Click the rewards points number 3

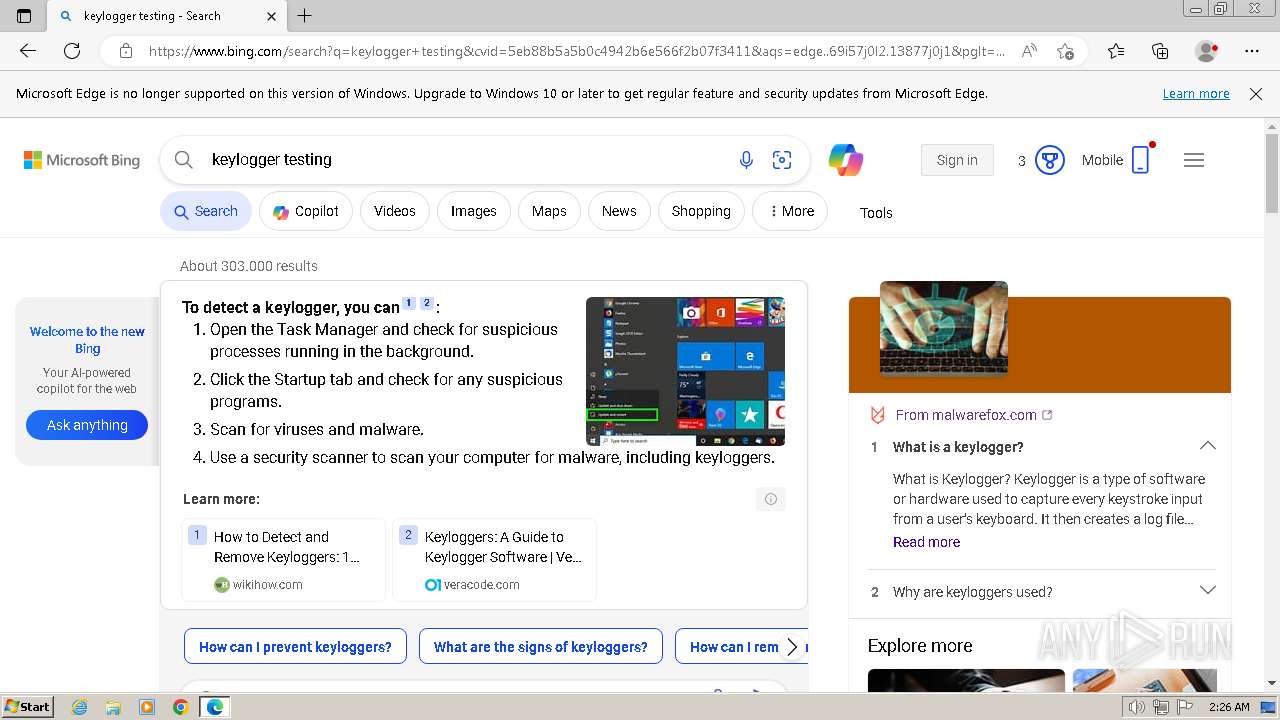click(x=1021, y=160)
